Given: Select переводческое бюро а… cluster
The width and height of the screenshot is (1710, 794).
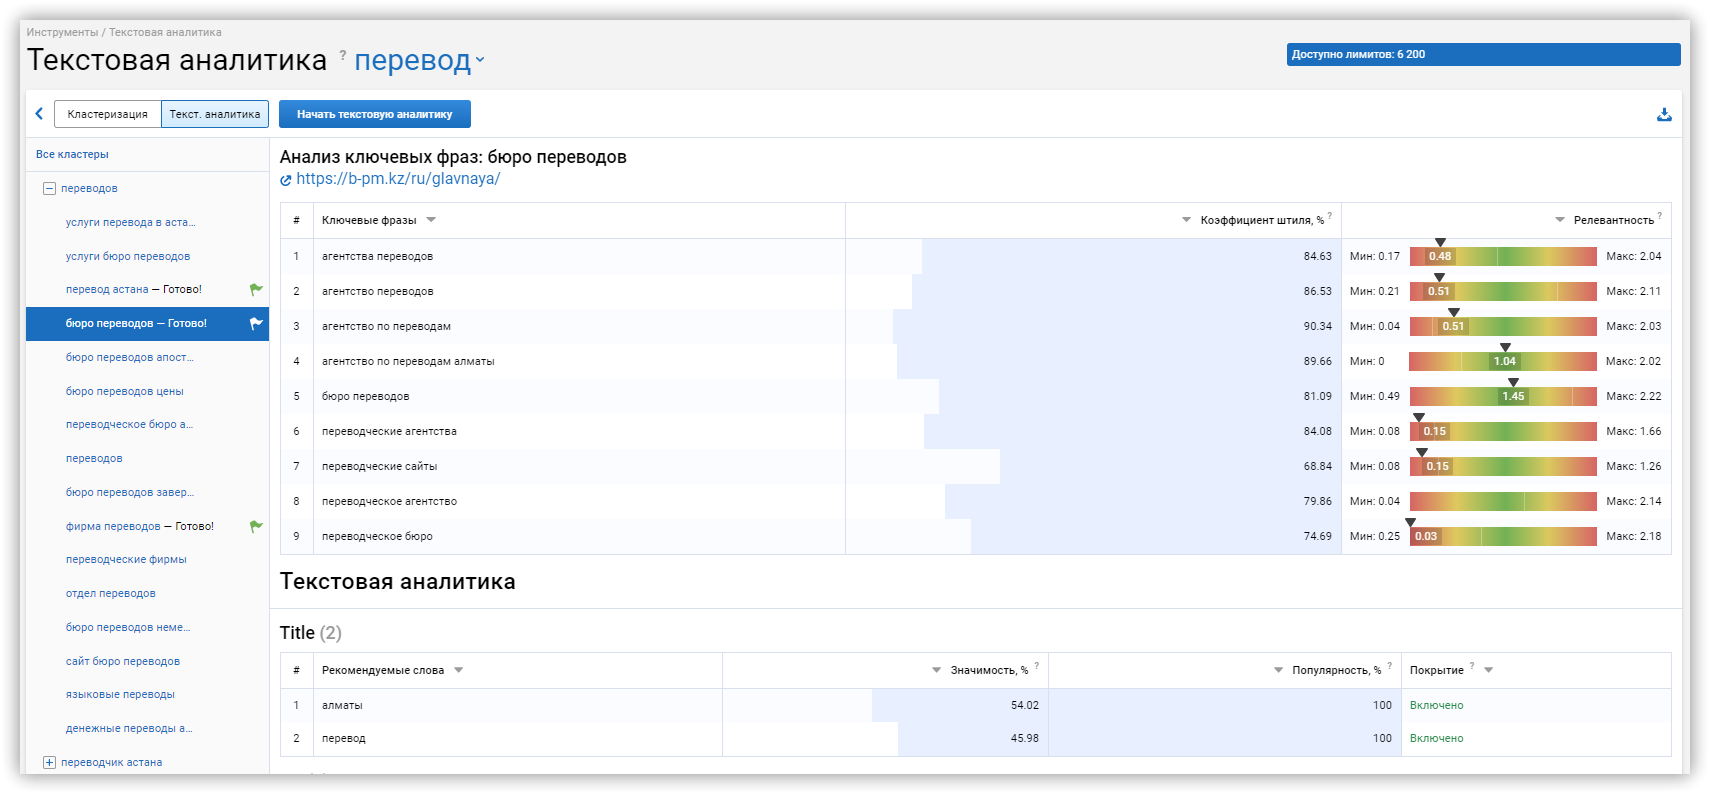Looking at the screenshot, I should coord(130,424).
